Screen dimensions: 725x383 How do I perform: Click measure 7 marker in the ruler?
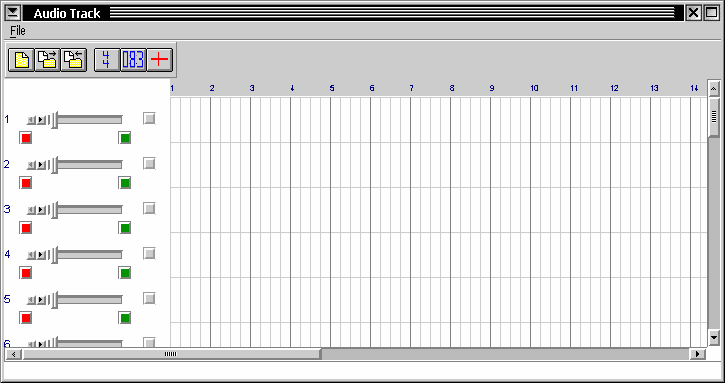click(412, 88)
